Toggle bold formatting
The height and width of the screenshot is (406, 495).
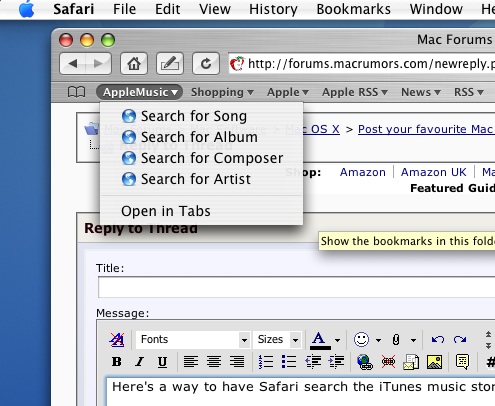pos(117,362)
